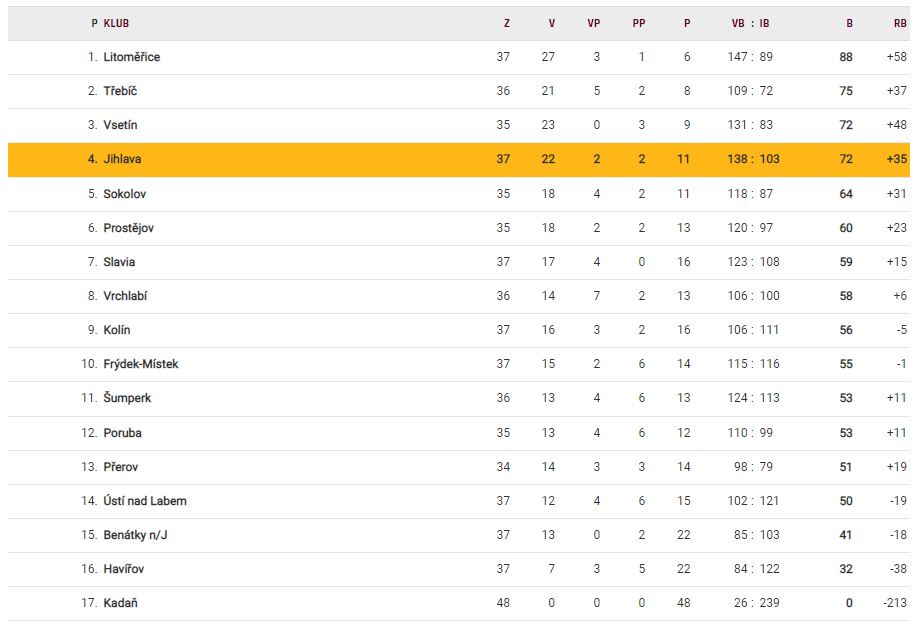Open the Ústí nad Labem link
The image size is (920, 621).
(144, 501)
